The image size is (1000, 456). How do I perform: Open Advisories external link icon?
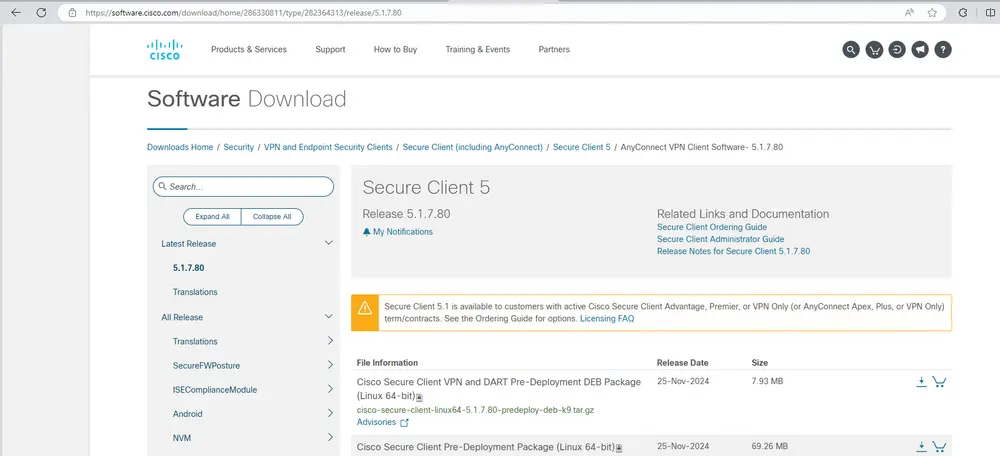click(x=404, y=422)
